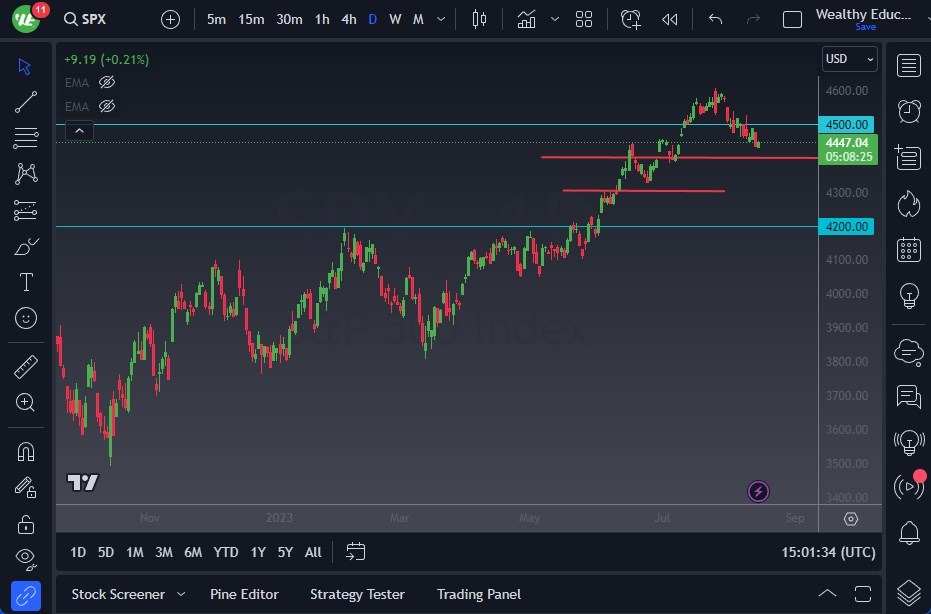The image size is (931, 614).
Task: Expand the timeframe chevron next to M
Action: 440,19
